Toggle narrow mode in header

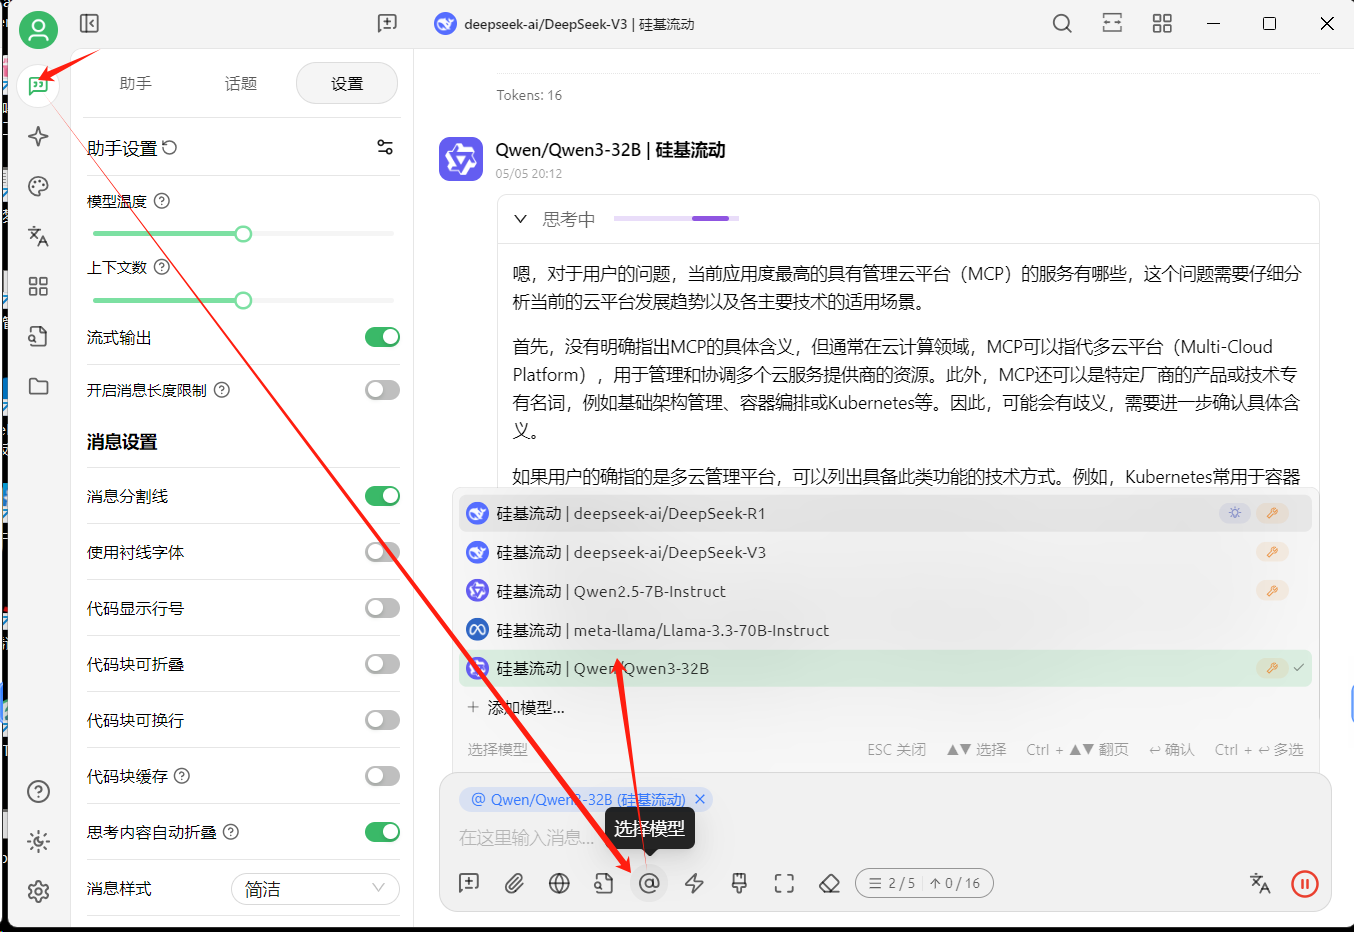(1112, 23)
